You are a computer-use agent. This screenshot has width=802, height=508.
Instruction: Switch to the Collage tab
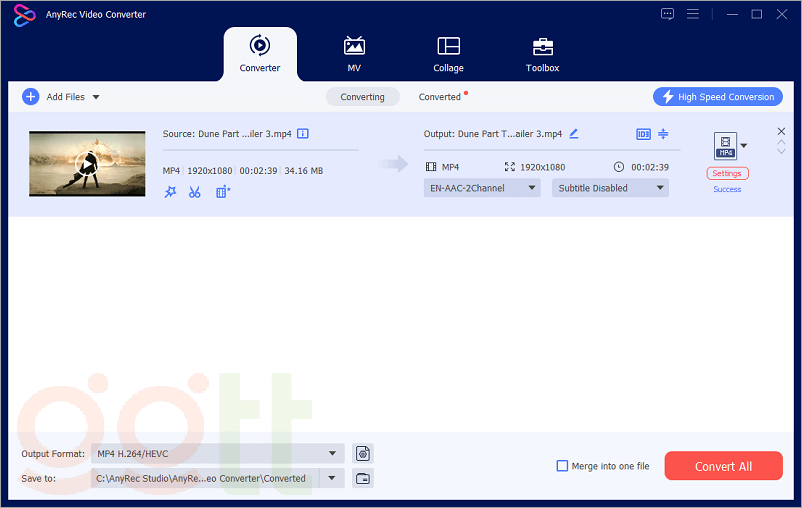pos(448,55)
